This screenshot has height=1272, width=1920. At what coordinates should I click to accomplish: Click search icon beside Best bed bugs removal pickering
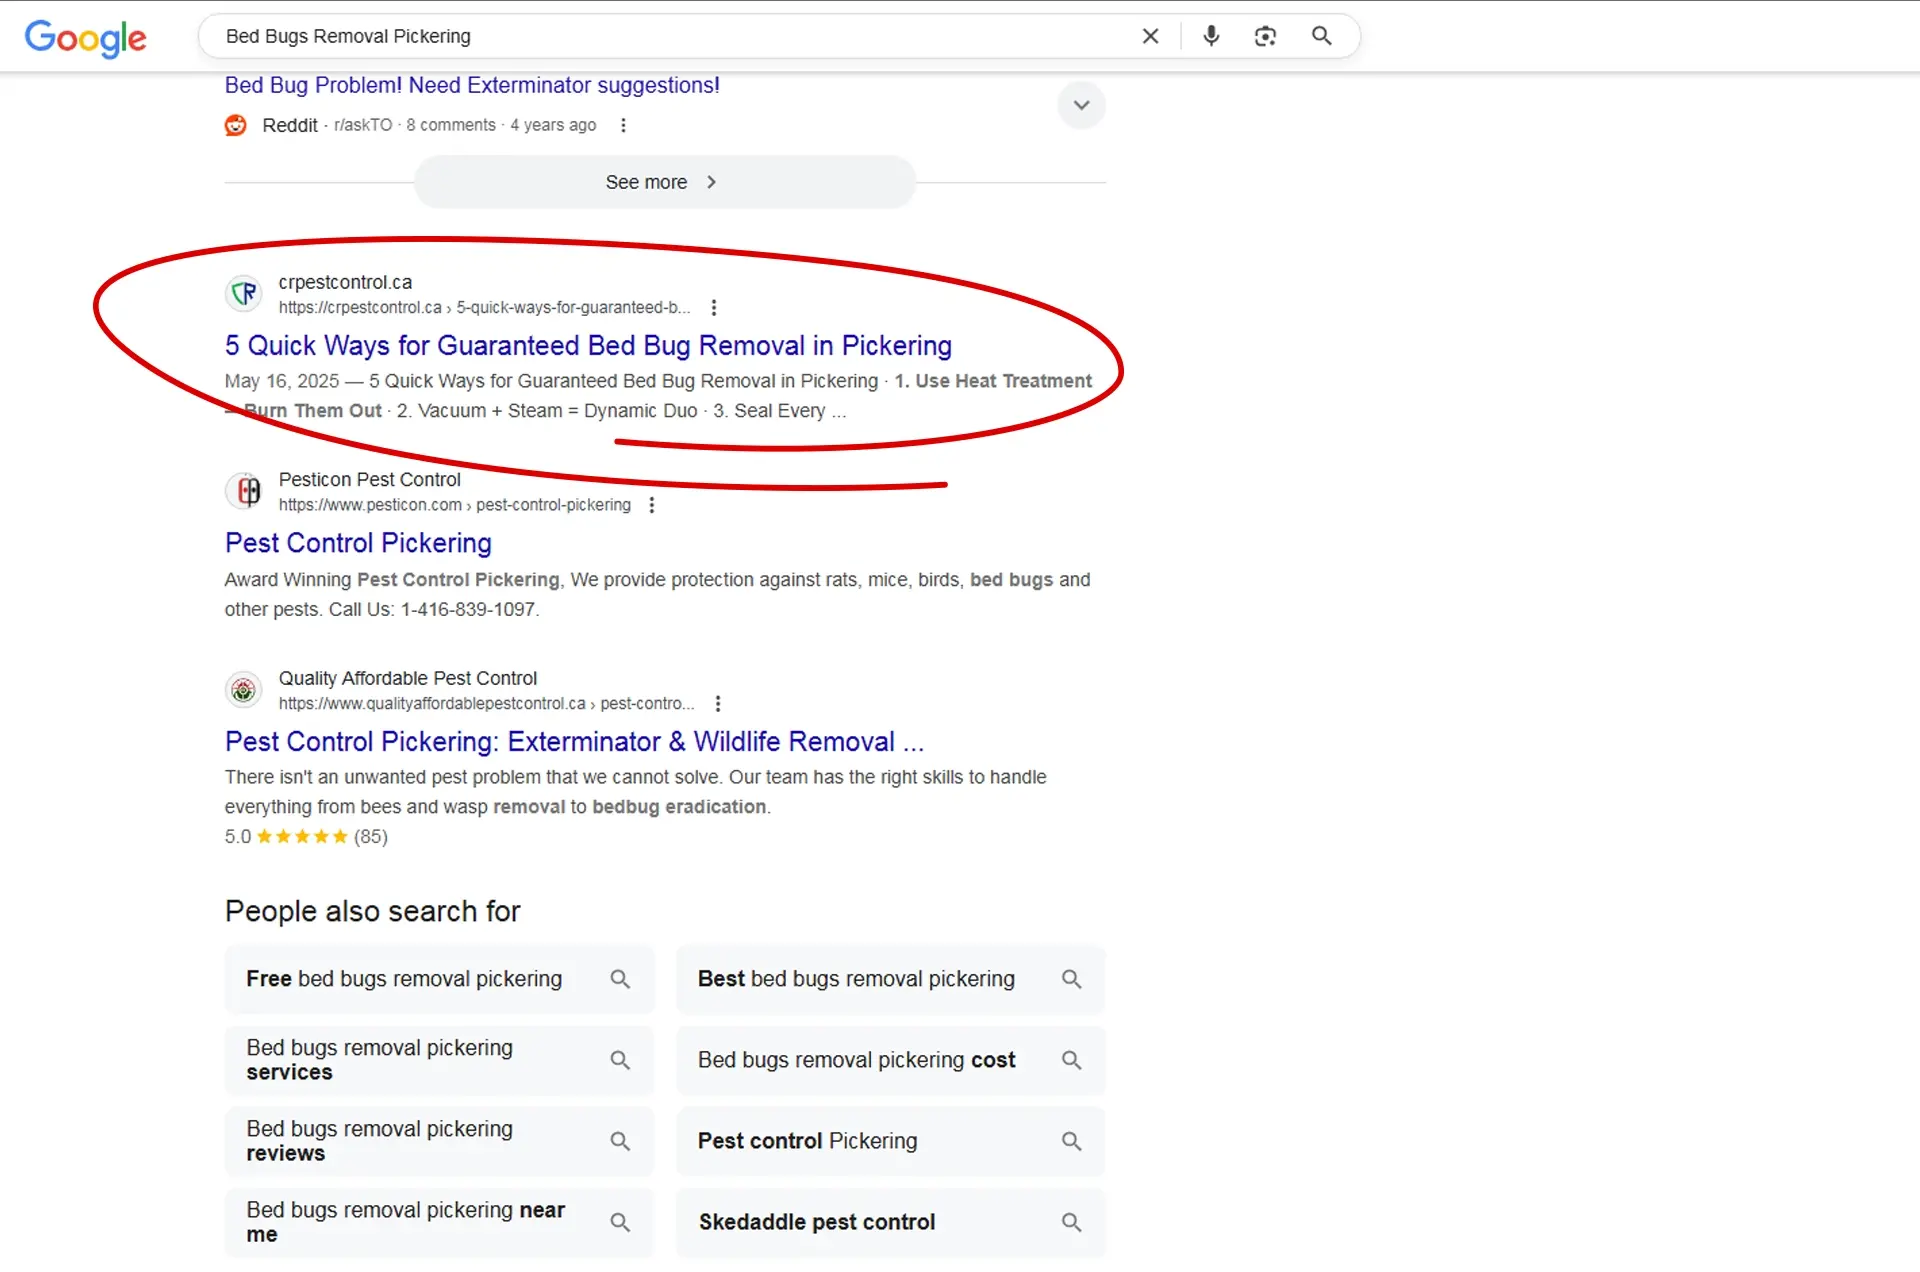click(1071, 979)
